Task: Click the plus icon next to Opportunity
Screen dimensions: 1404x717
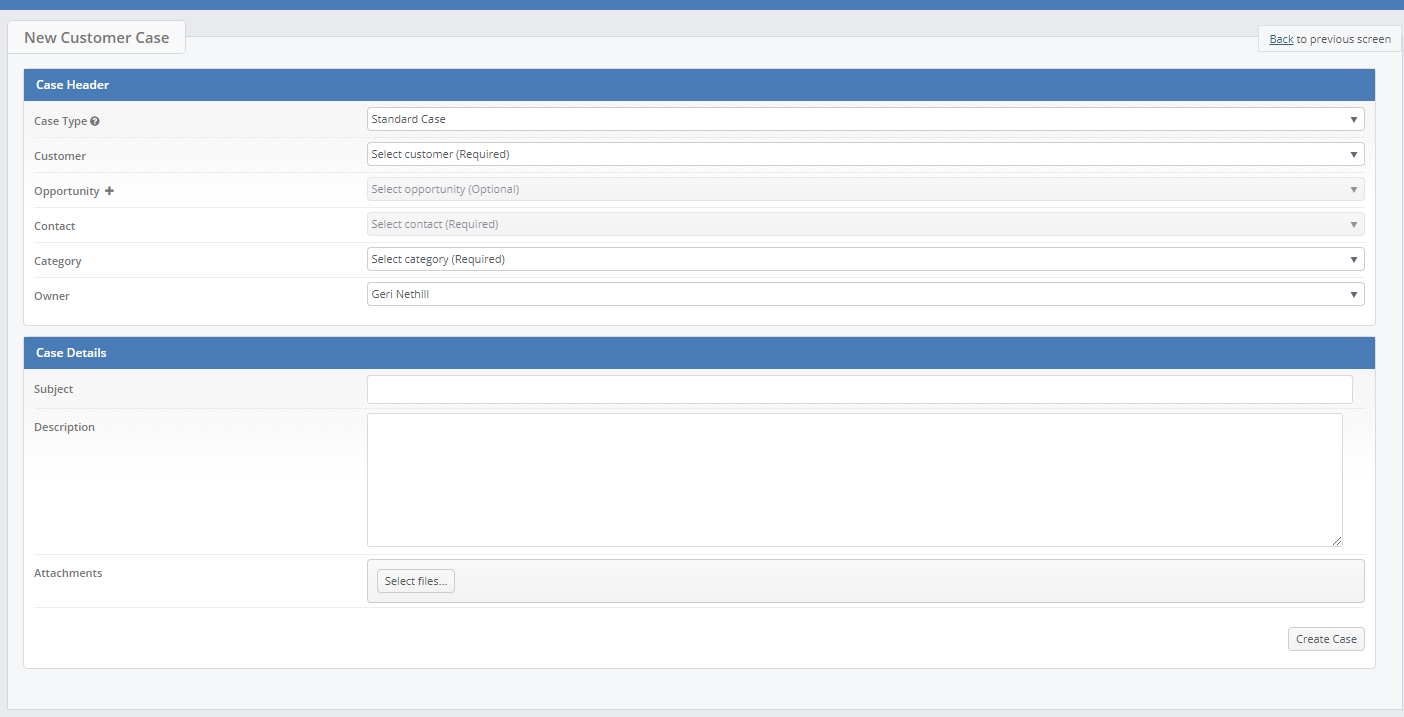Action: 109,190
